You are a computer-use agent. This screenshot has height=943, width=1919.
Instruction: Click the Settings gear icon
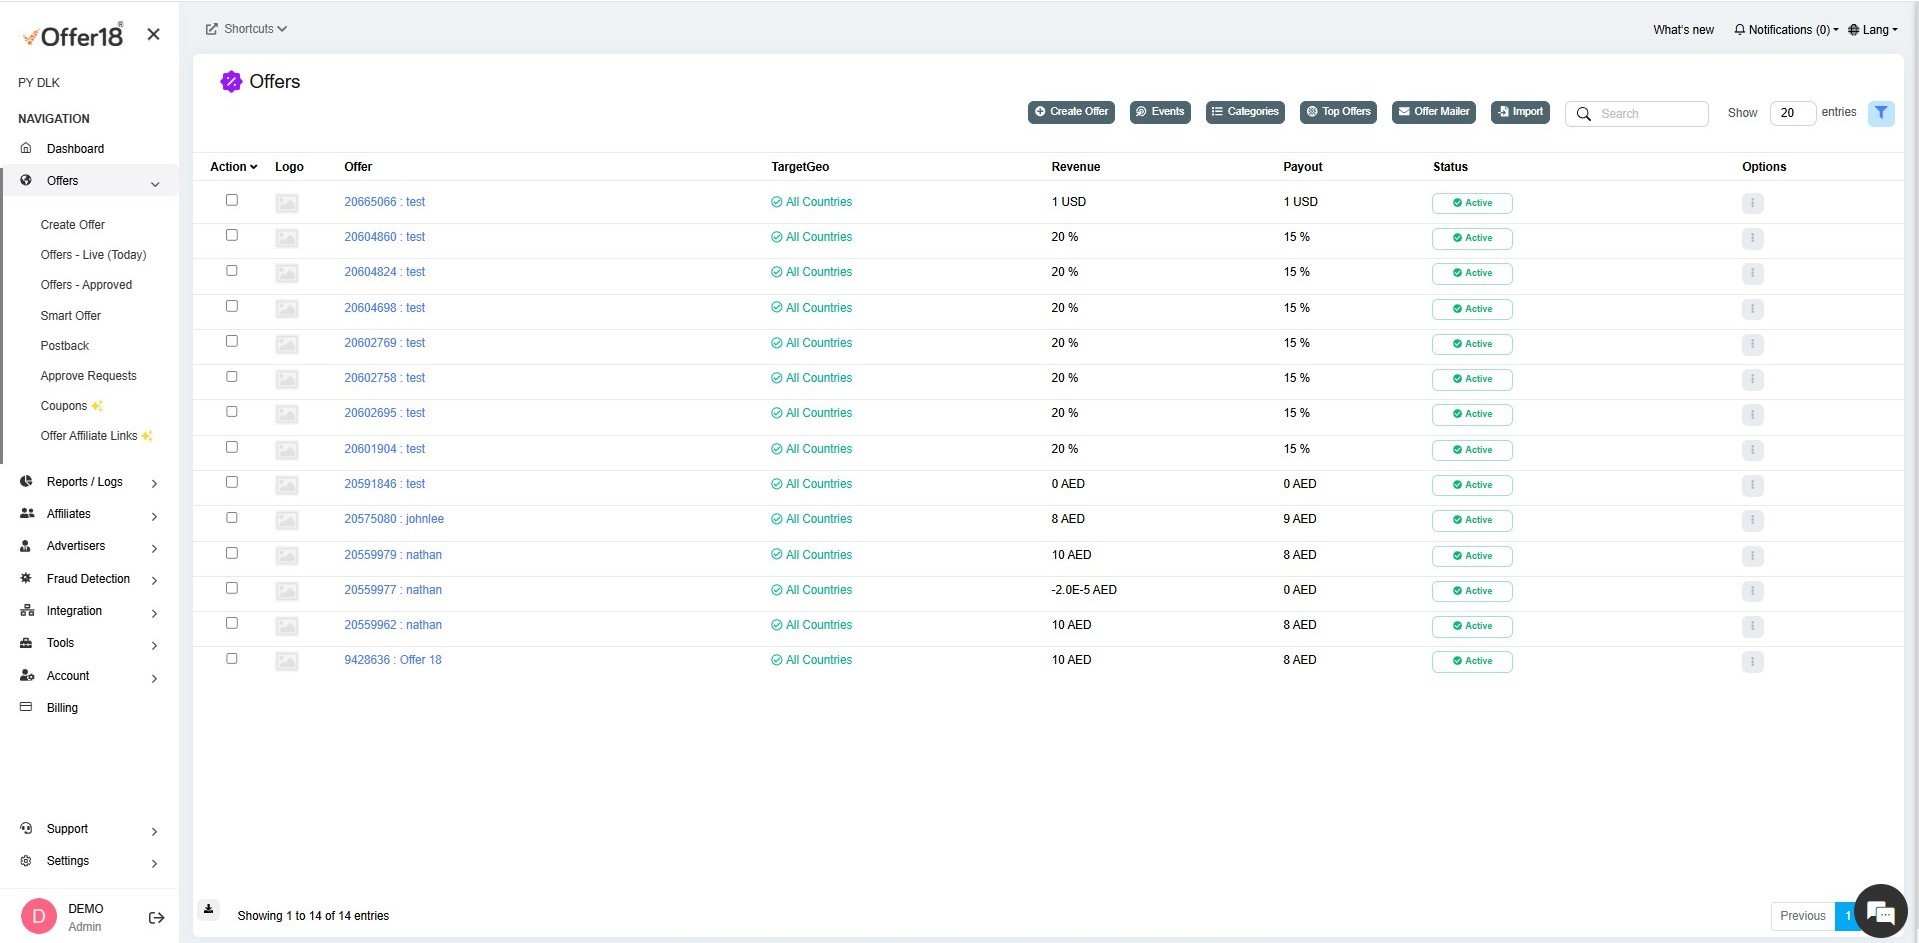(26, 861)
